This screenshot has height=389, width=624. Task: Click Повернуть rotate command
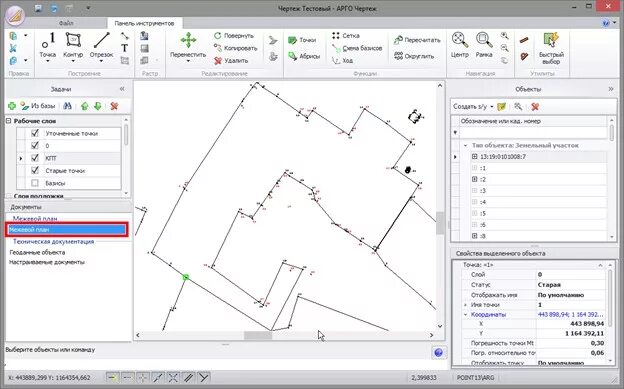tap(234, 35)
